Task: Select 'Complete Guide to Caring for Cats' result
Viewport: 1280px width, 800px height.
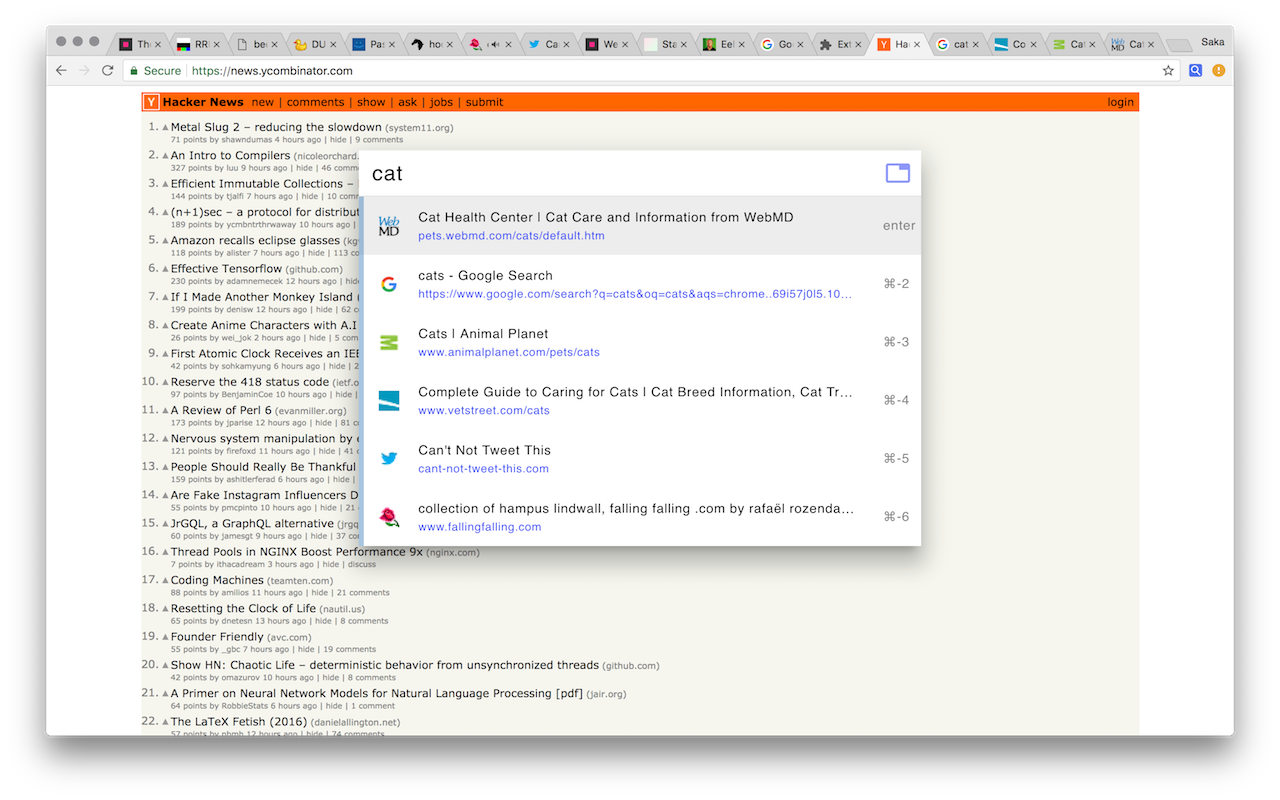Action: (x=642, y=400)
